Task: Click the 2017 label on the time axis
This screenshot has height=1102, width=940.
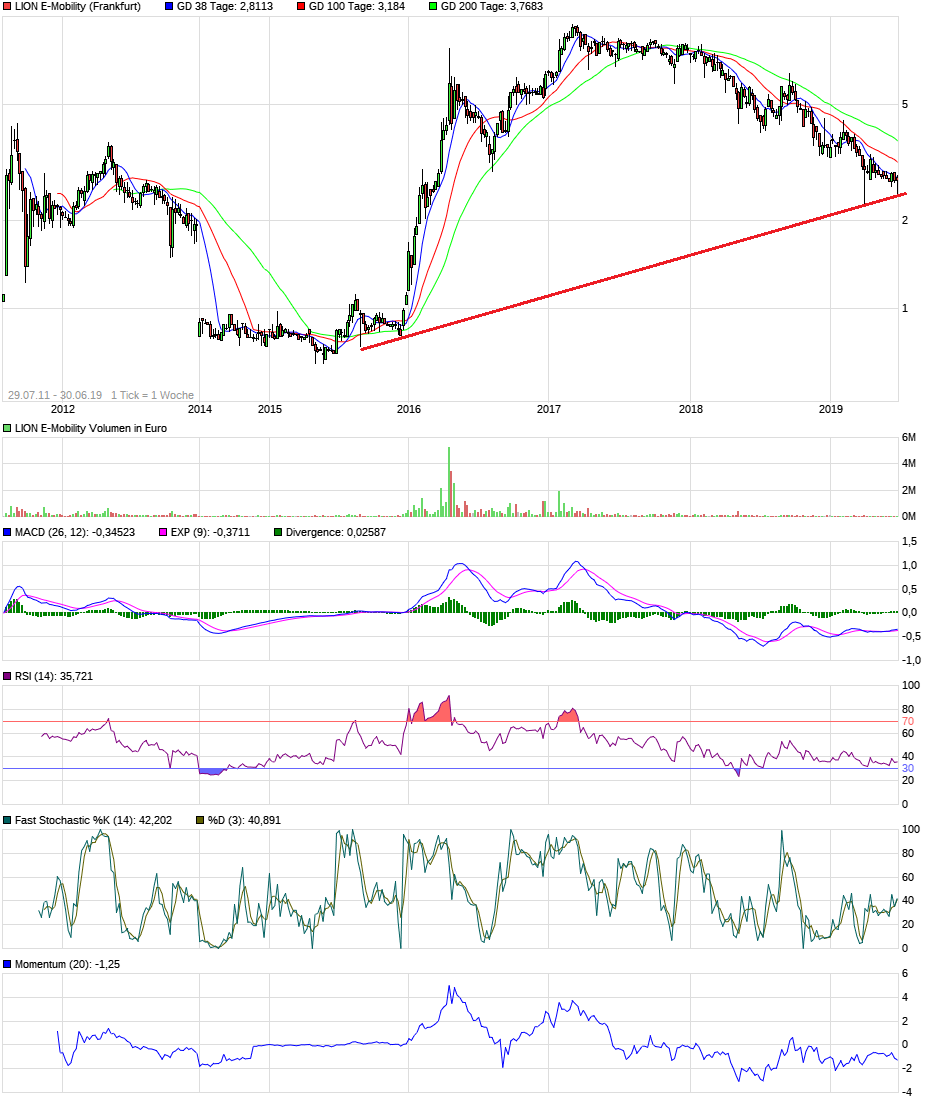Action: [x=549, y=409]
